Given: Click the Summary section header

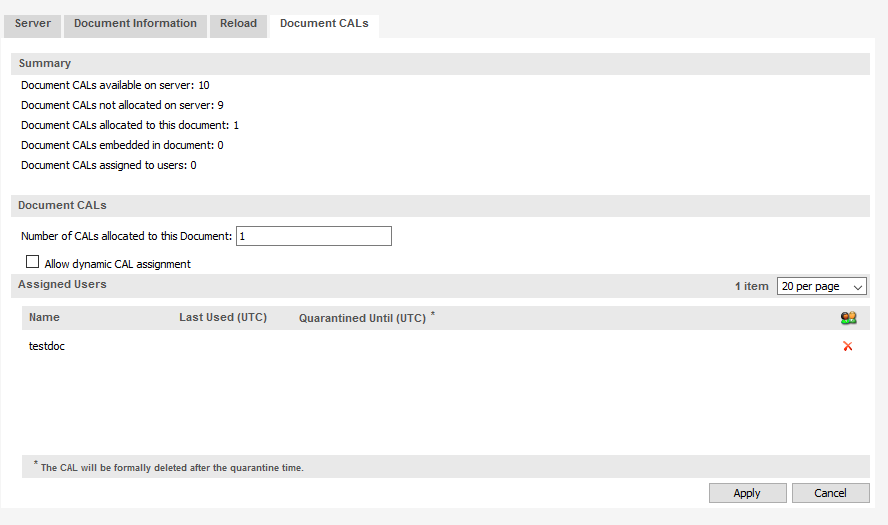Looking at the screenshot, I should [x=45, y=63].
